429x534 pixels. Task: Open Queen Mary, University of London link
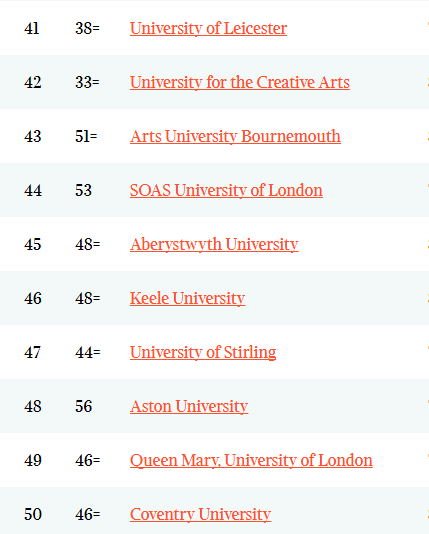point(251,461)
